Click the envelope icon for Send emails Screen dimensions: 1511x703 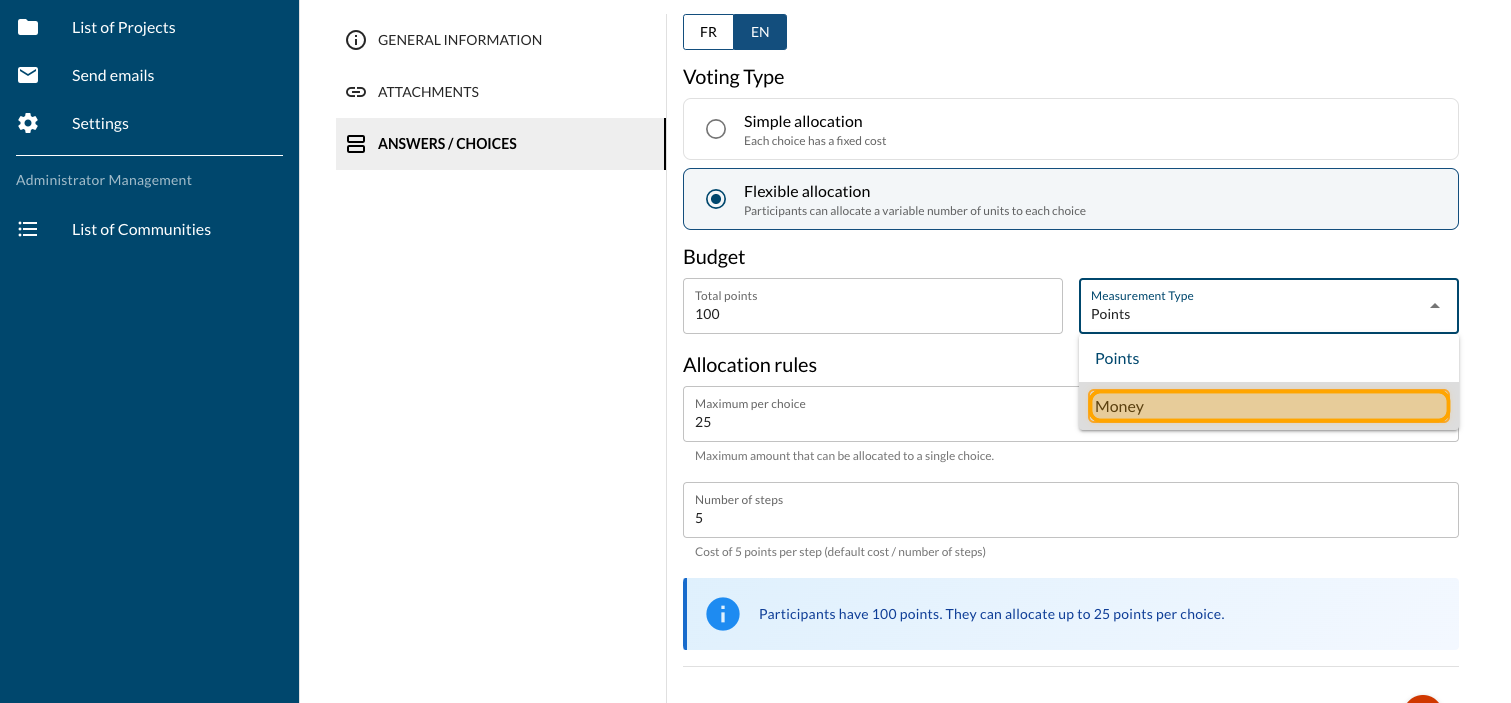tap(28, 75)
